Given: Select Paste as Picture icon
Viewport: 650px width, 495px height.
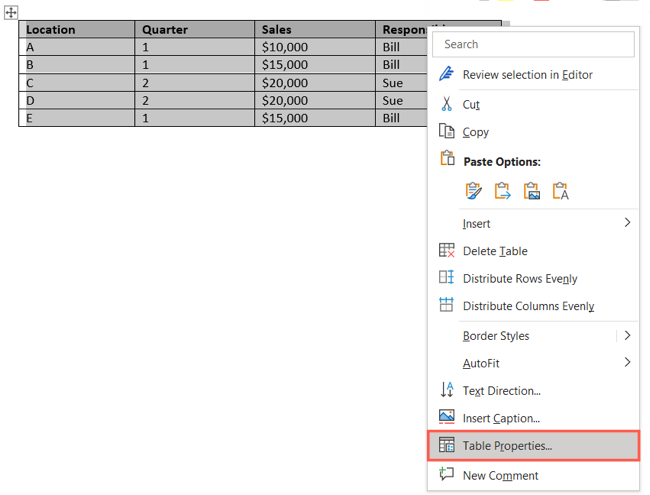Looking at the screenshot, I should click(531, 190).
